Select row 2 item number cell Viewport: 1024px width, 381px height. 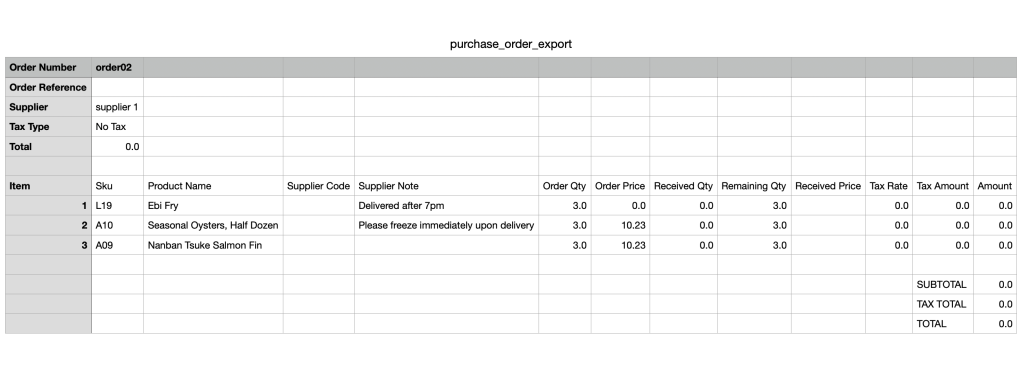click(x=48, y=225)
